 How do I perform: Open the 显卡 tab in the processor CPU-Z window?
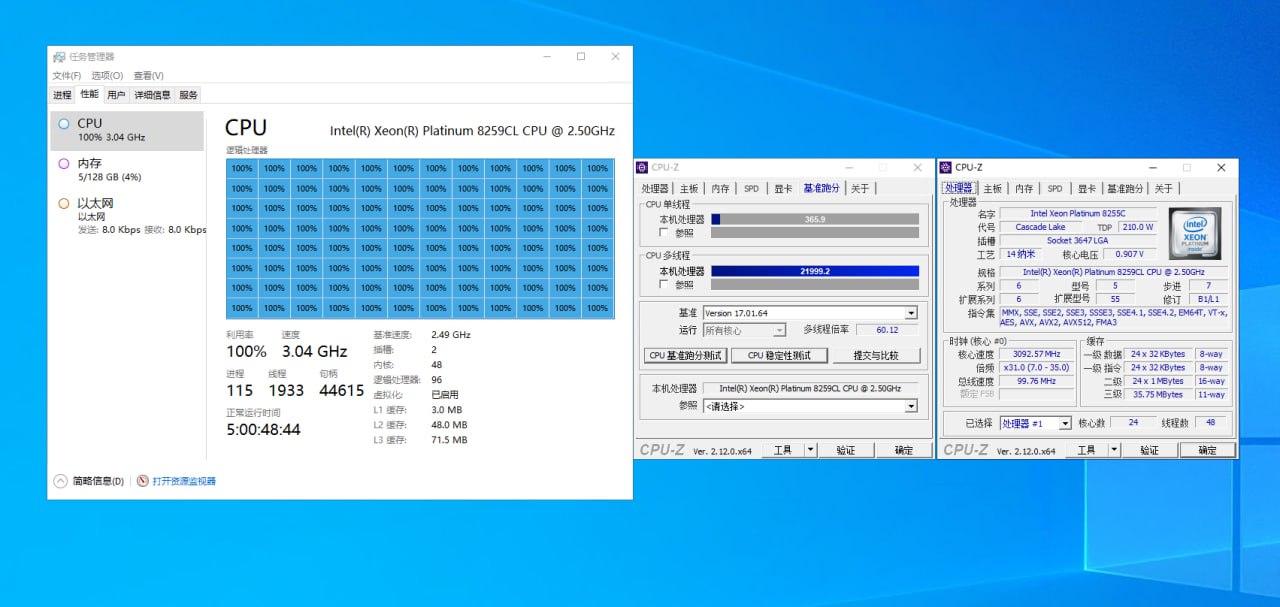[x=1086, y=188]
